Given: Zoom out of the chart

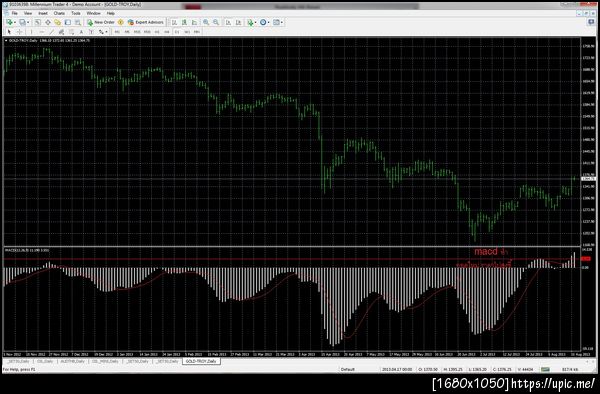Looking at the screenshot, I should coord(216,23).
